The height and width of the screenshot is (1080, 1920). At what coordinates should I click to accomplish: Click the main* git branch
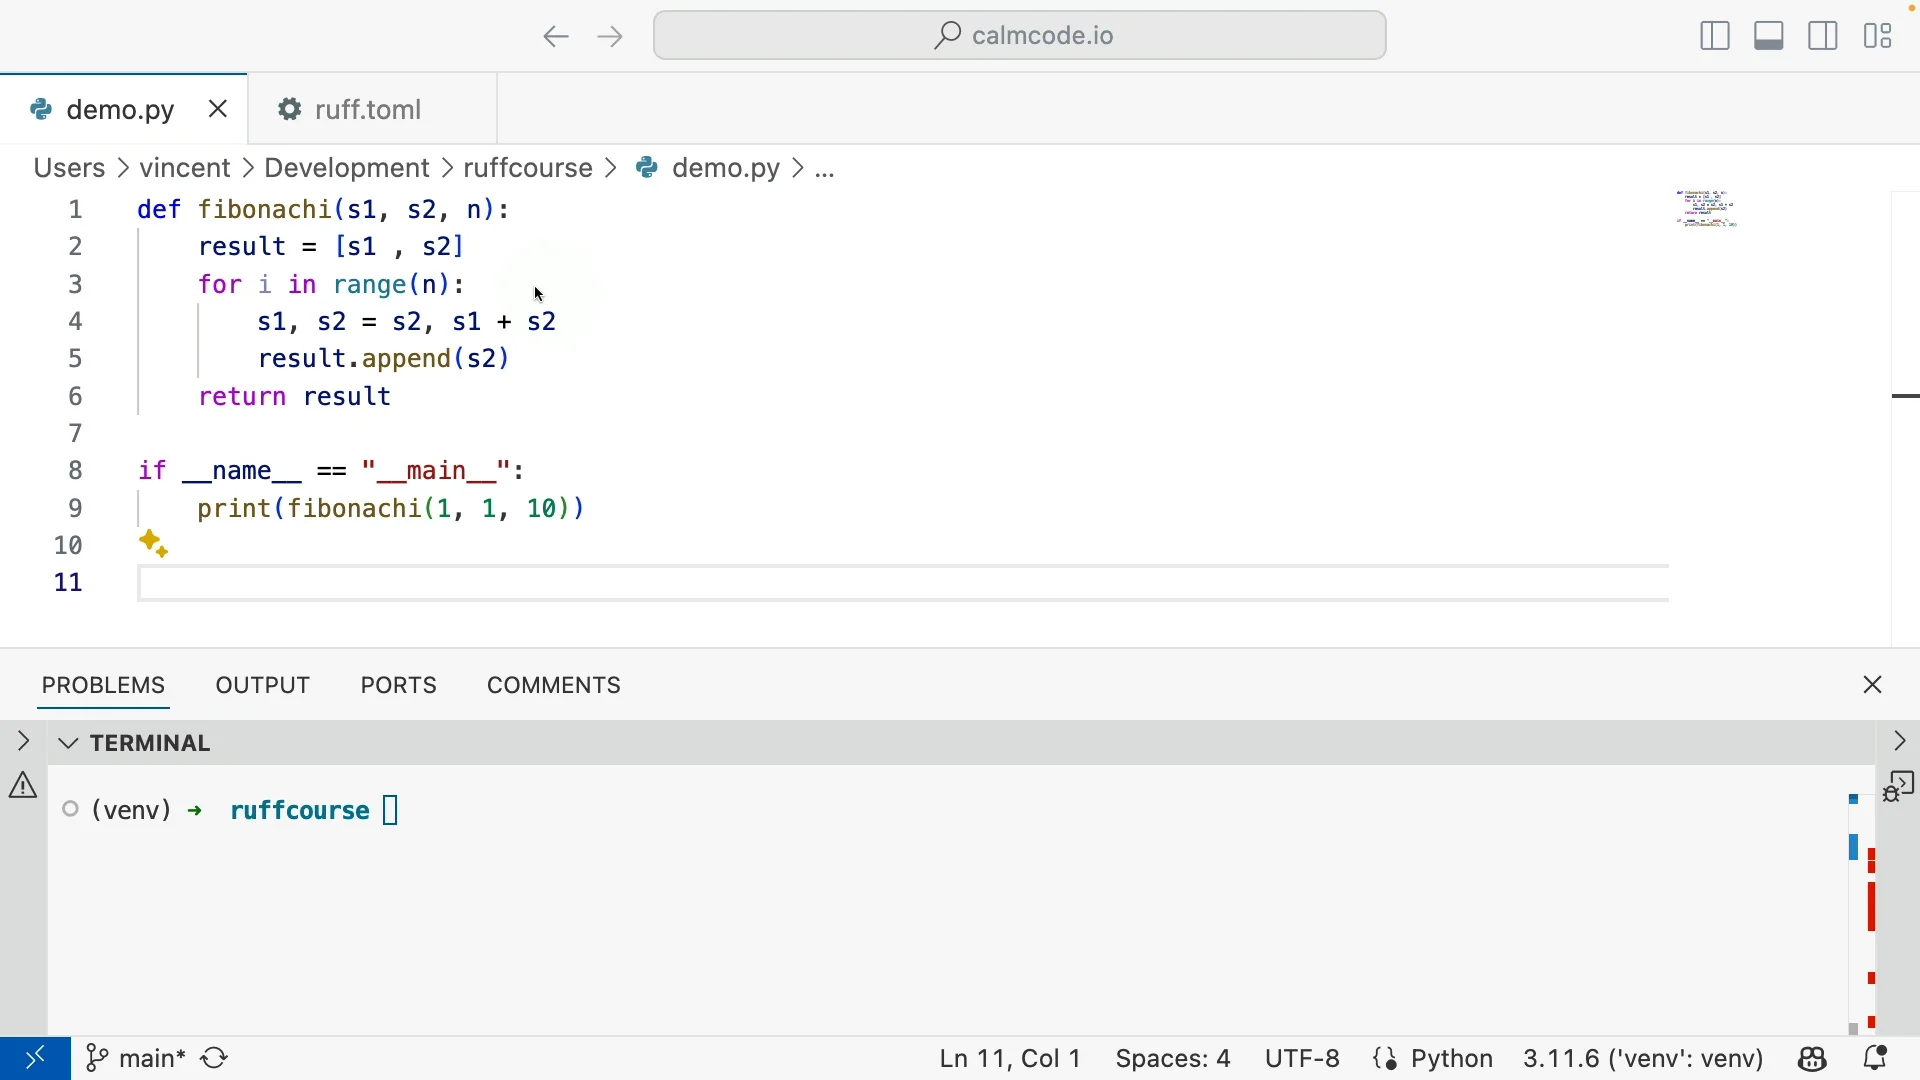tap(136, 1058)
